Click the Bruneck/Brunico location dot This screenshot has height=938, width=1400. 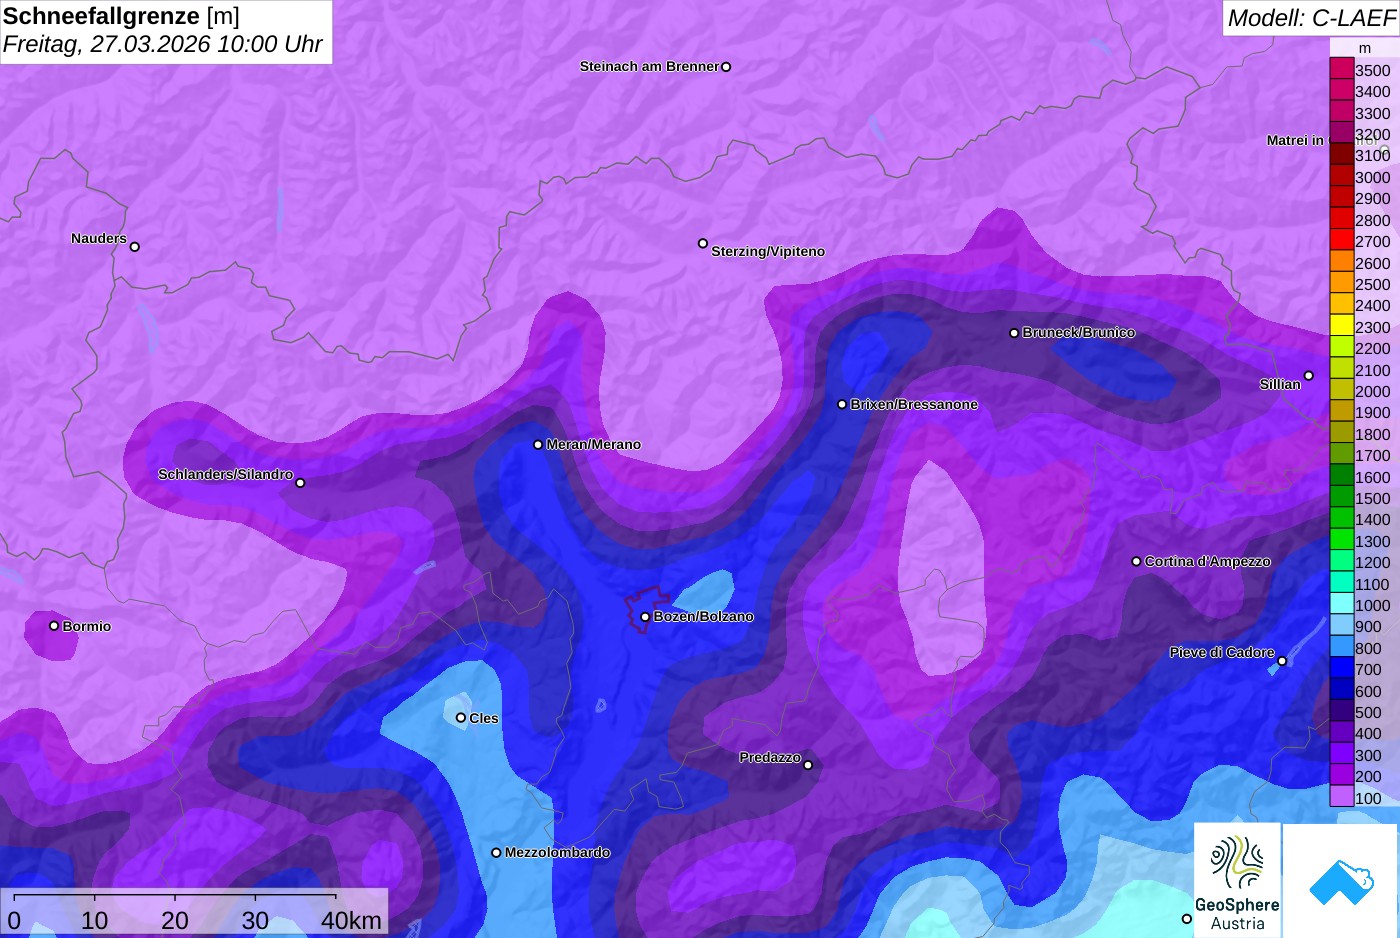1014,333
